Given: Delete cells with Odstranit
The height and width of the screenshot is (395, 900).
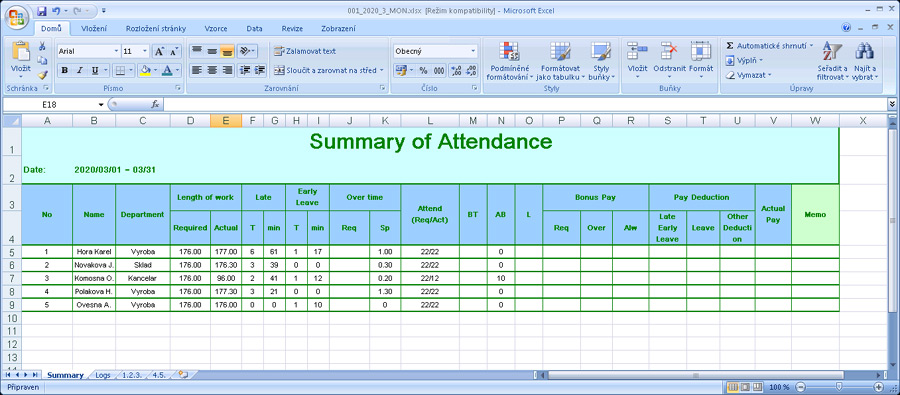Looking at the screenshot, I should [669, 60].
